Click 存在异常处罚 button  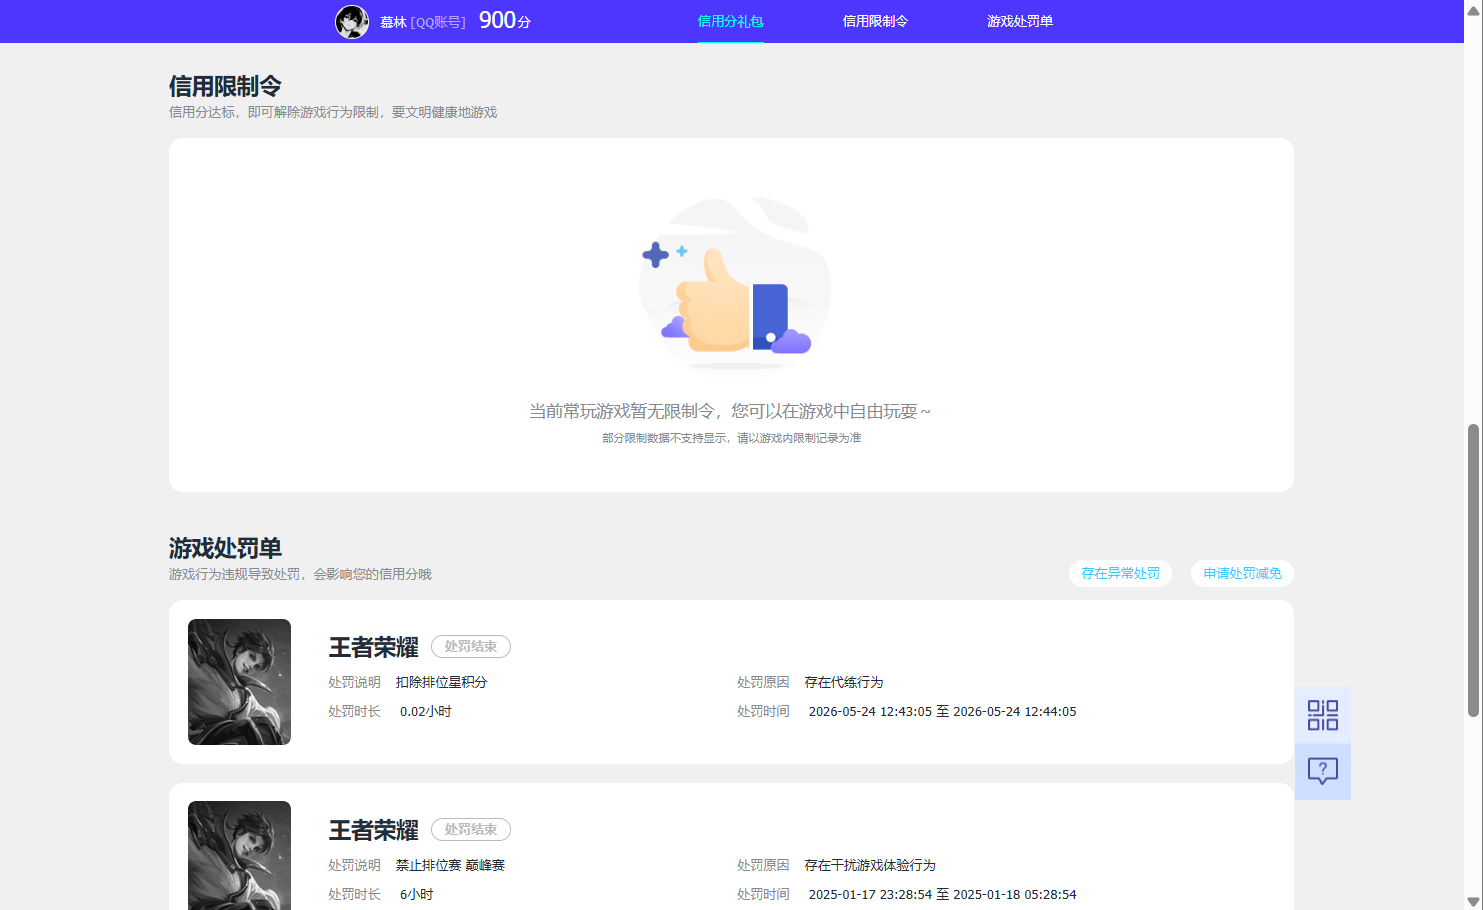pos(1120,573)
